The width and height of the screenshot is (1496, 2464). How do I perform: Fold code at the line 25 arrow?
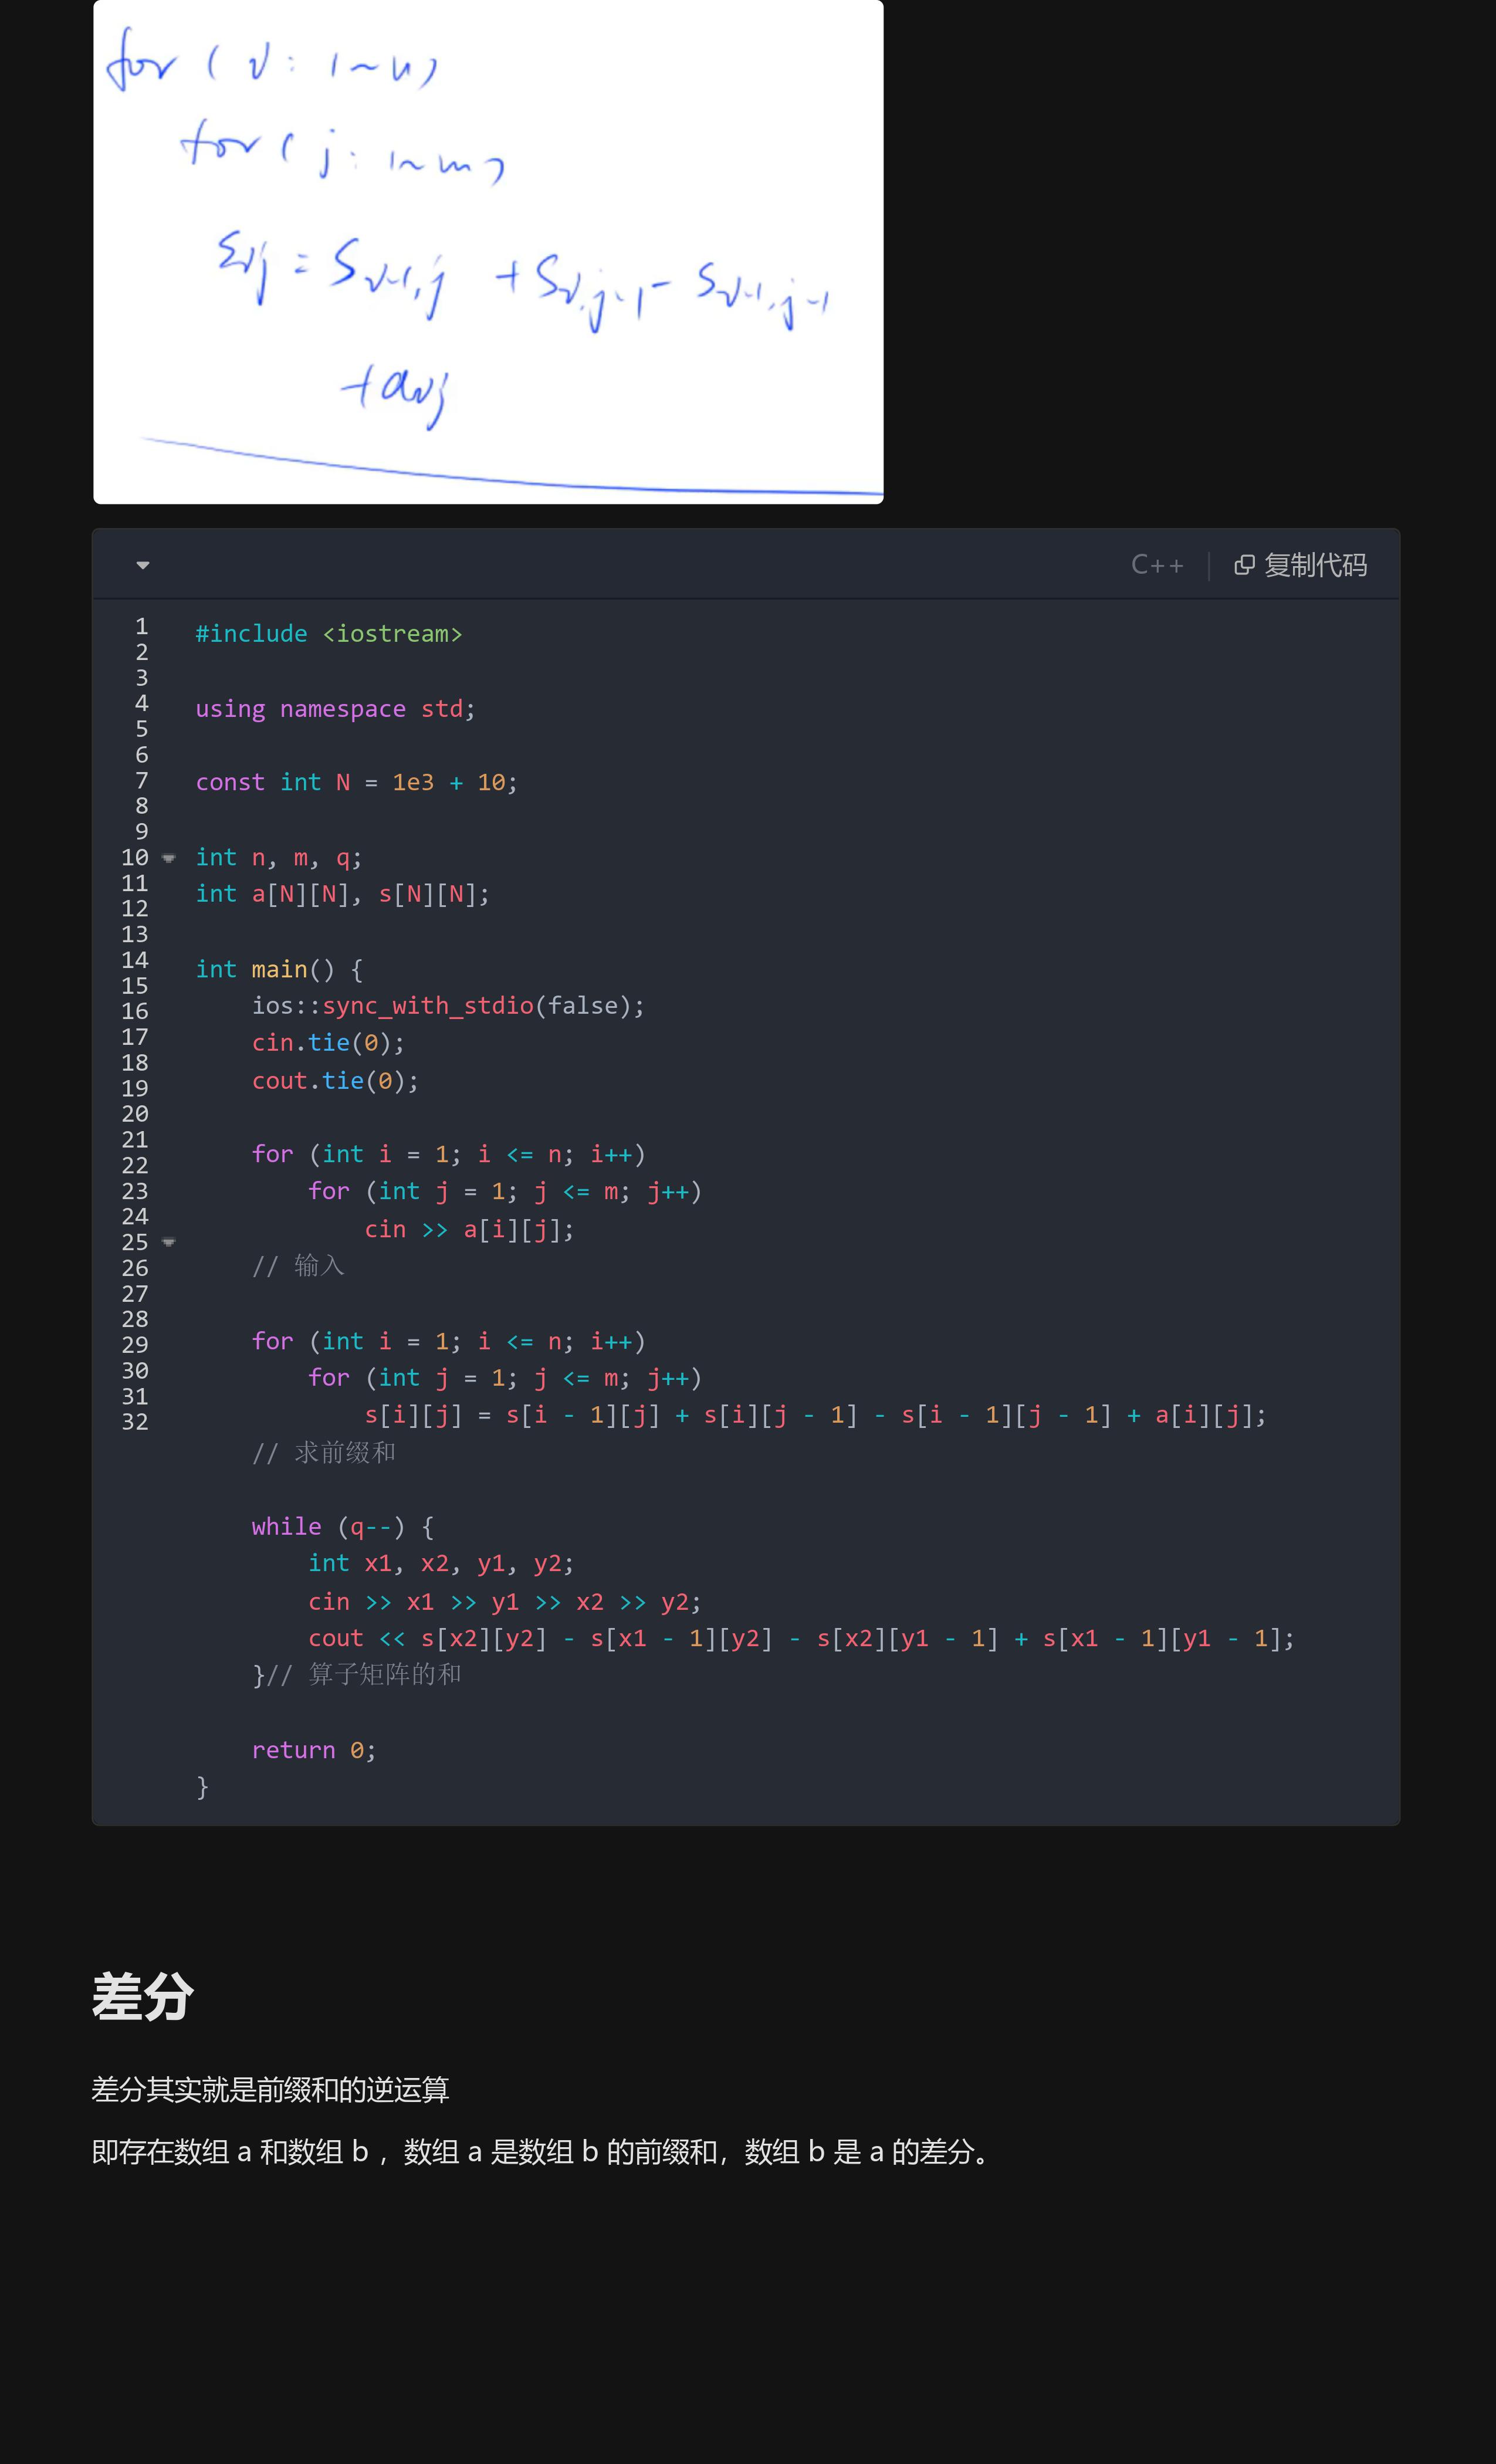[169, 1242]
